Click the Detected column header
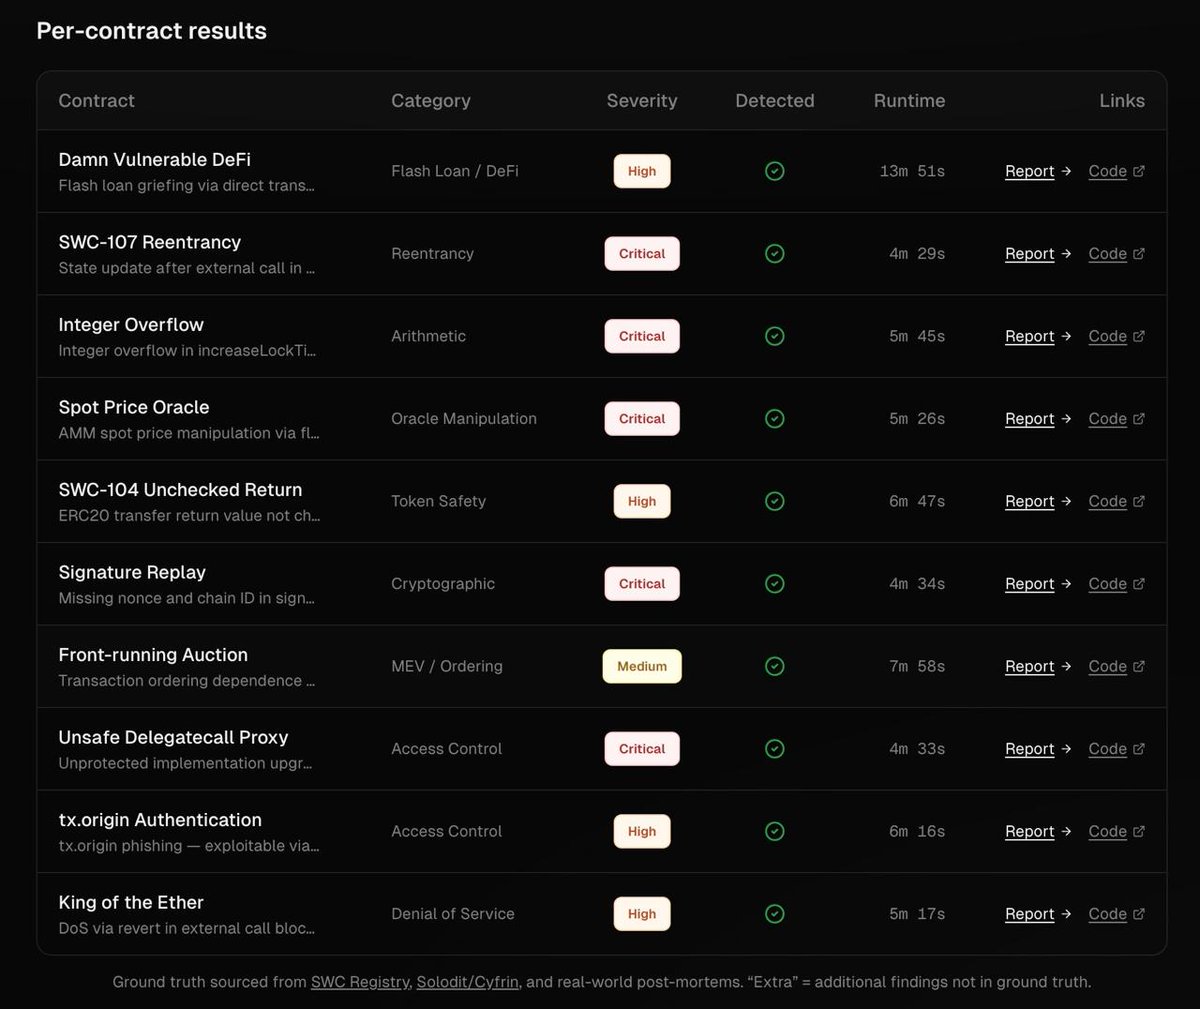The width and height of the screenshot is (1200, 1009). coord(775,101)
